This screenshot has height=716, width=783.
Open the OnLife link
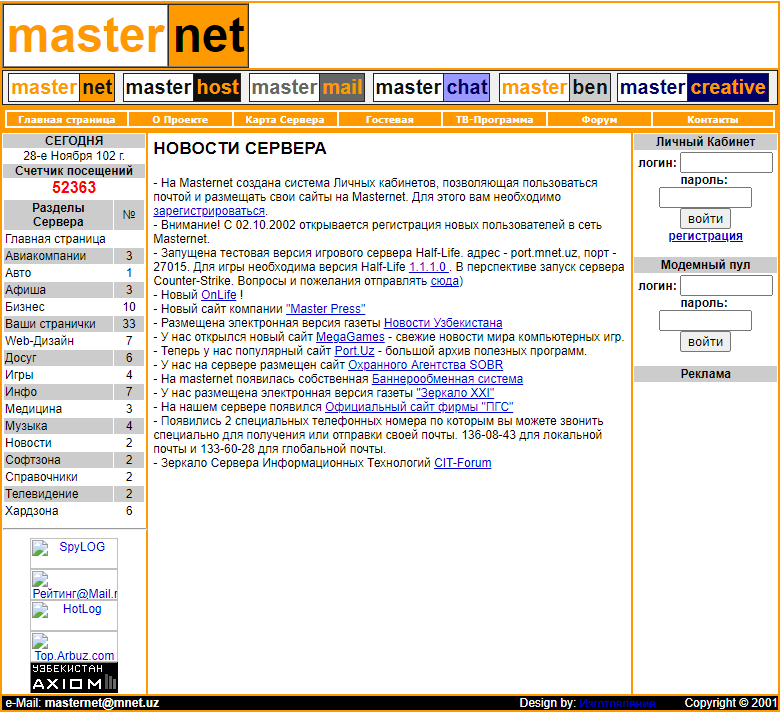click(219, 295)
